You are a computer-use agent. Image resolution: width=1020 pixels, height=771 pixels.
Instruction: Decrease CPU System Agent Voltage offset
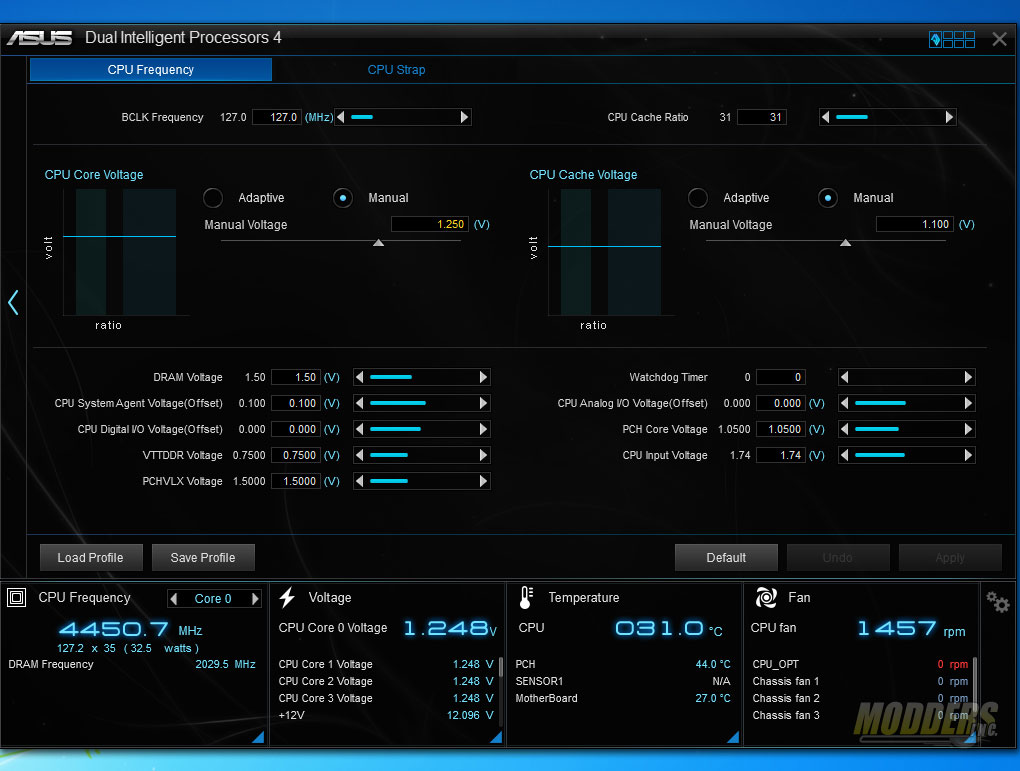pyautogui.click(x=359, y=403)
